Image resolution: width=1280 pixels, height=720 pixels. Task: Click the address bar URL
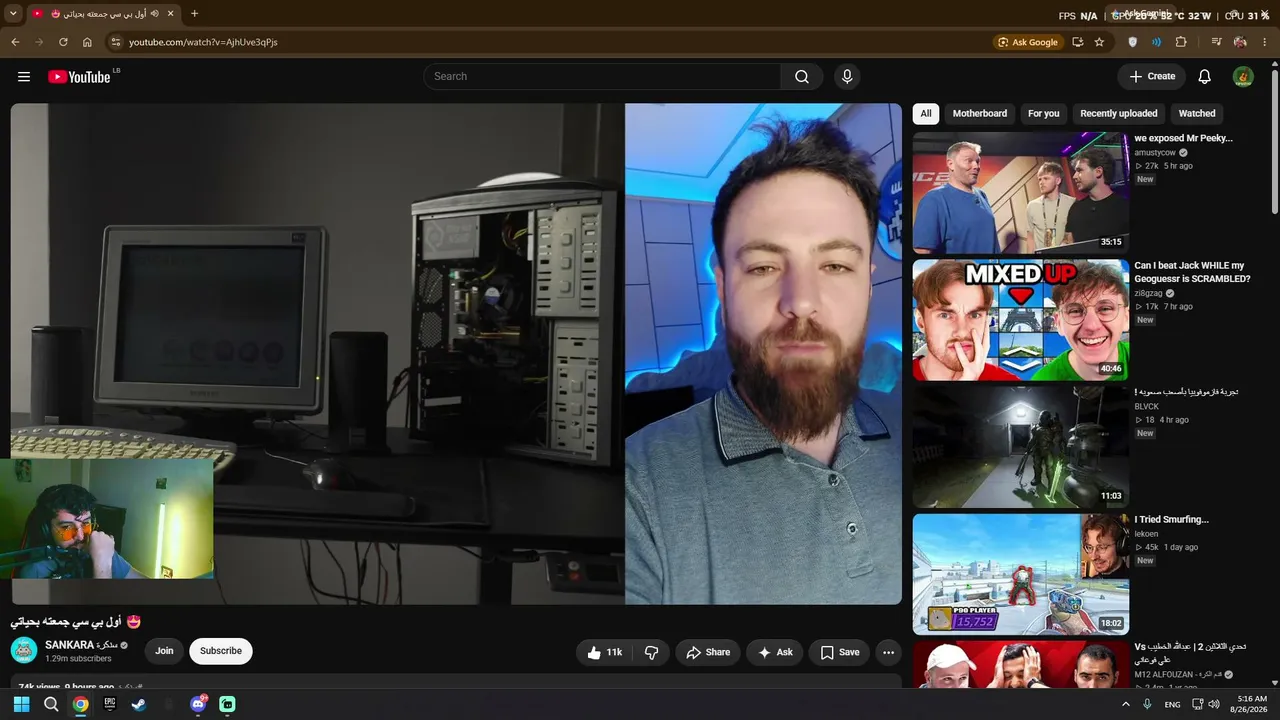click(203, 42)
